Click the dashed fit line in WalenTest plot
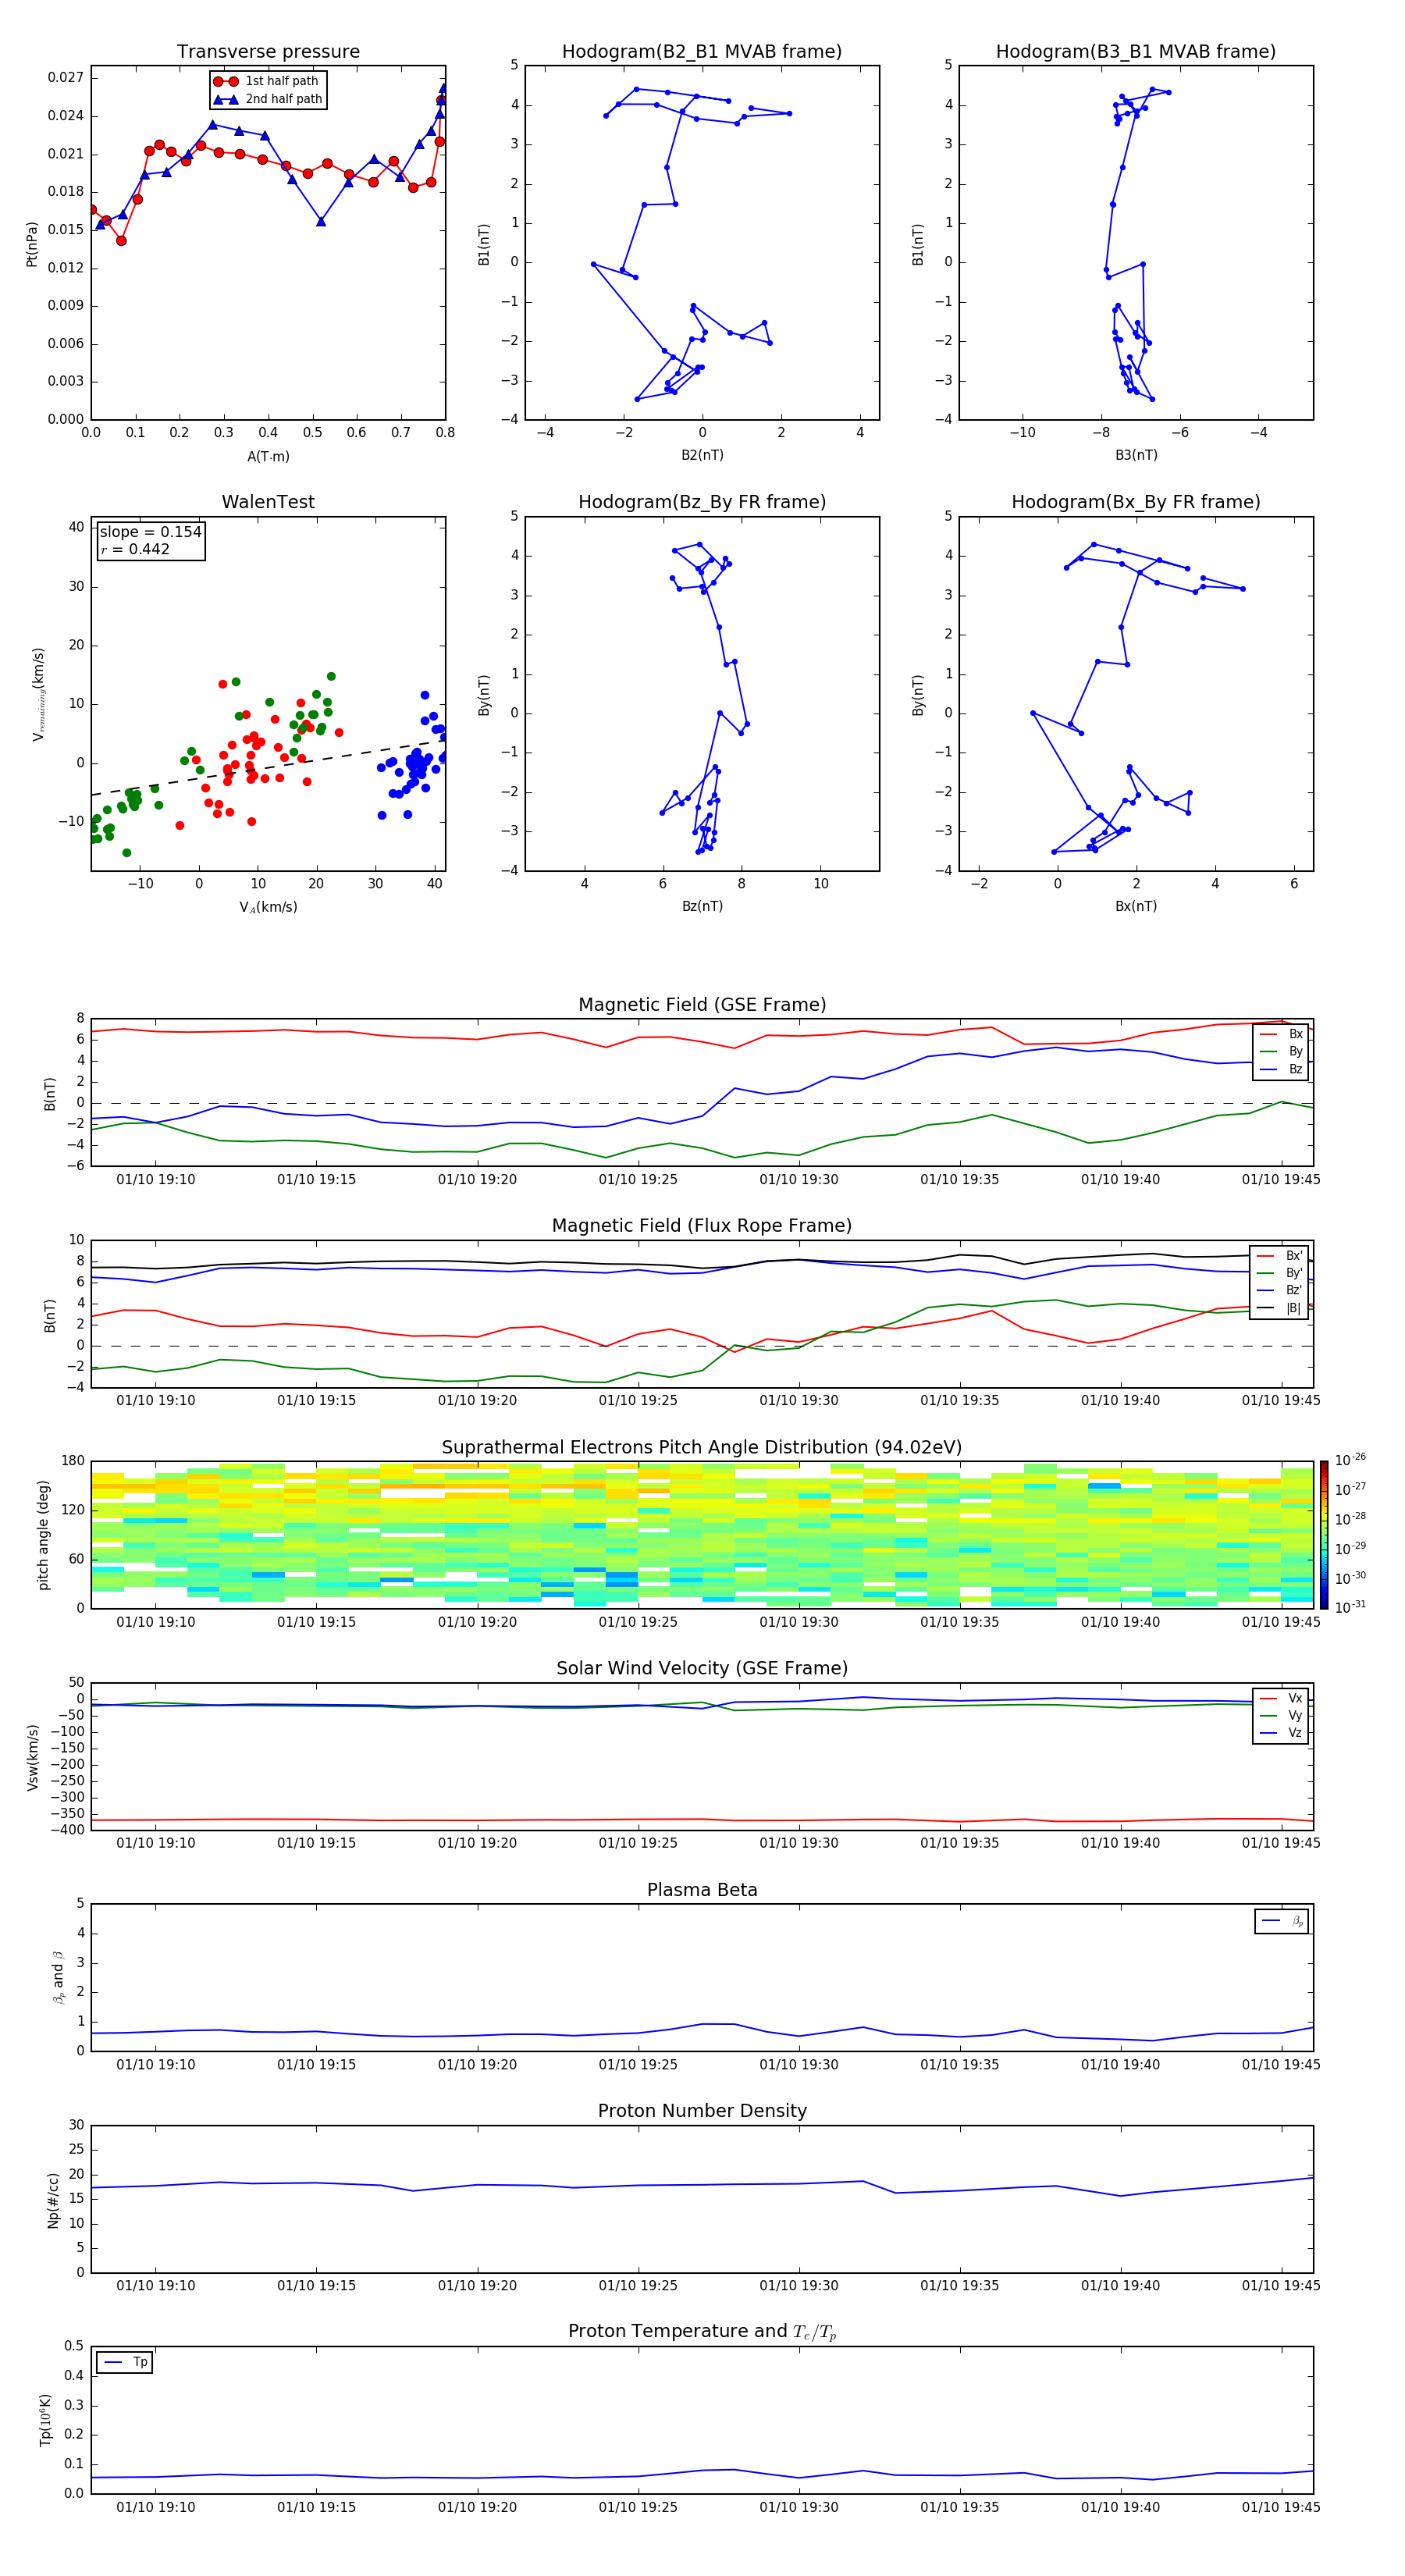The width and height of the screenshot is (1405, 2576). (x=268, y=768)
